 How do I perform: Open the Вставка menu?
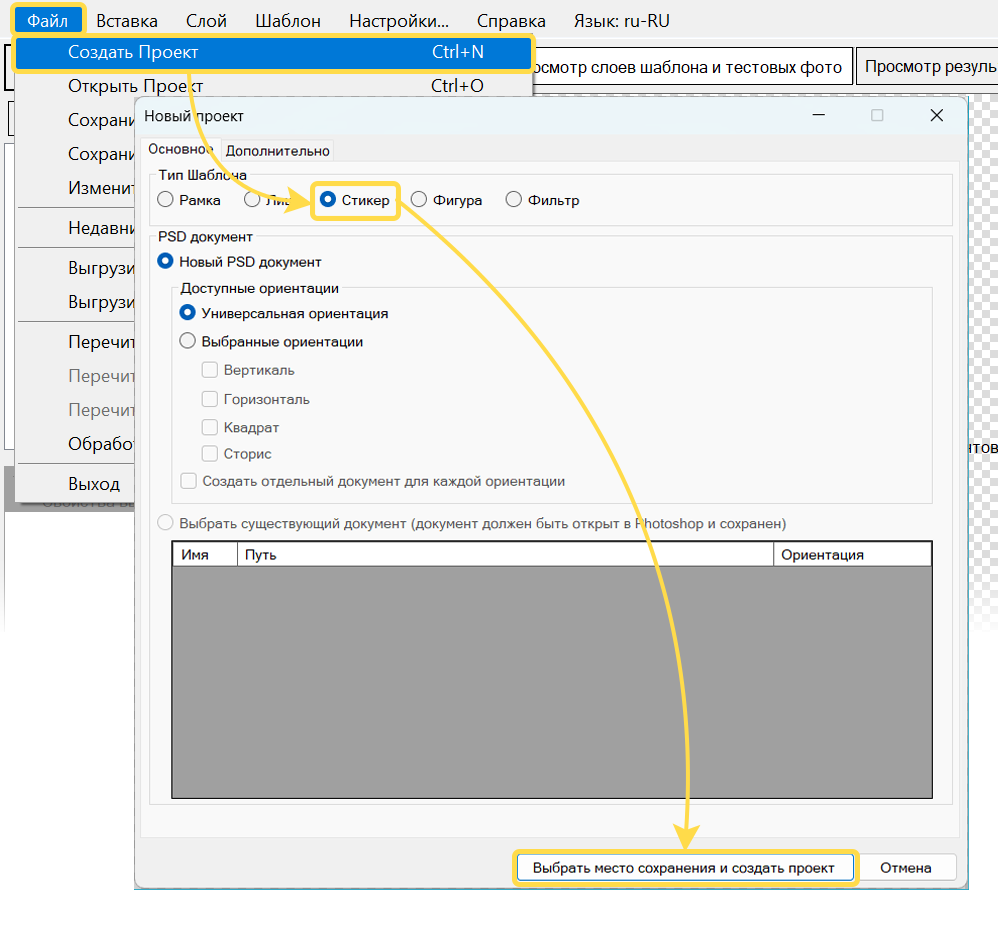click(x=127, y=20)
